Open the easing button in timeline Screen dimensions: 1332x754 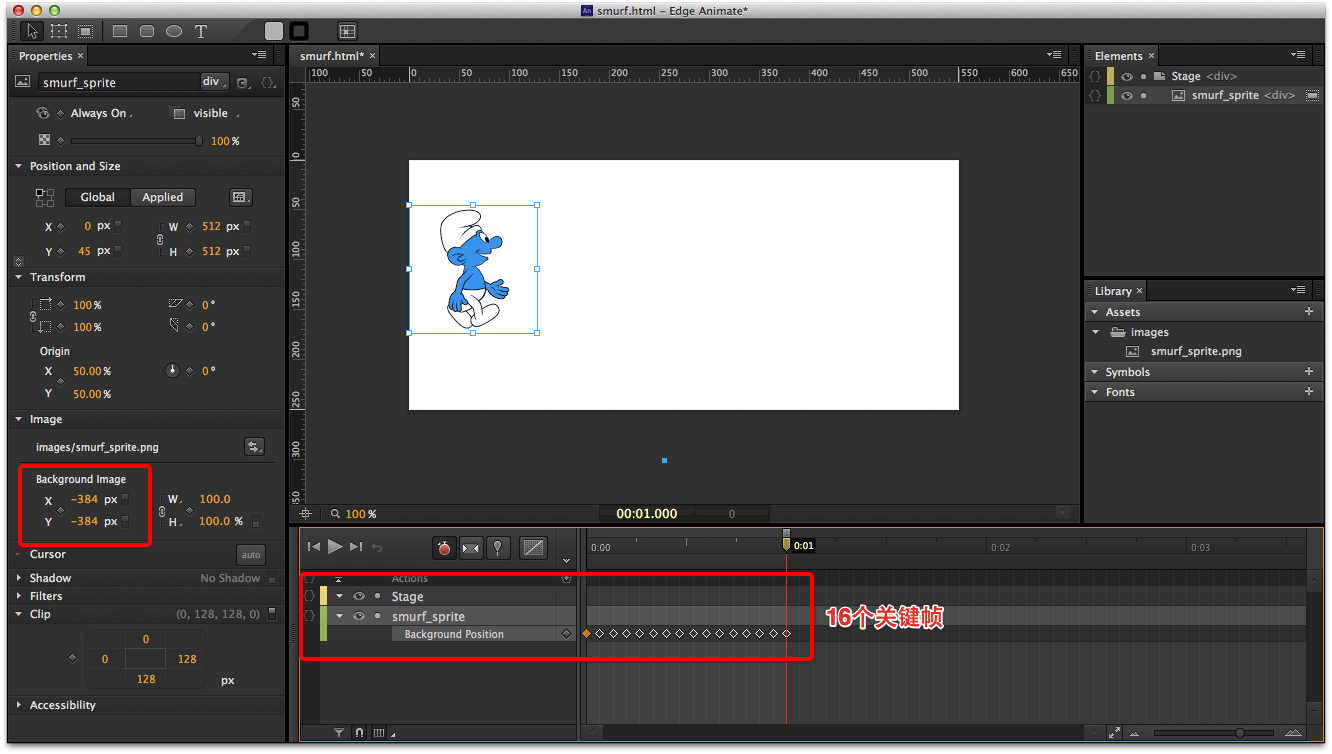tap(534, 548)
